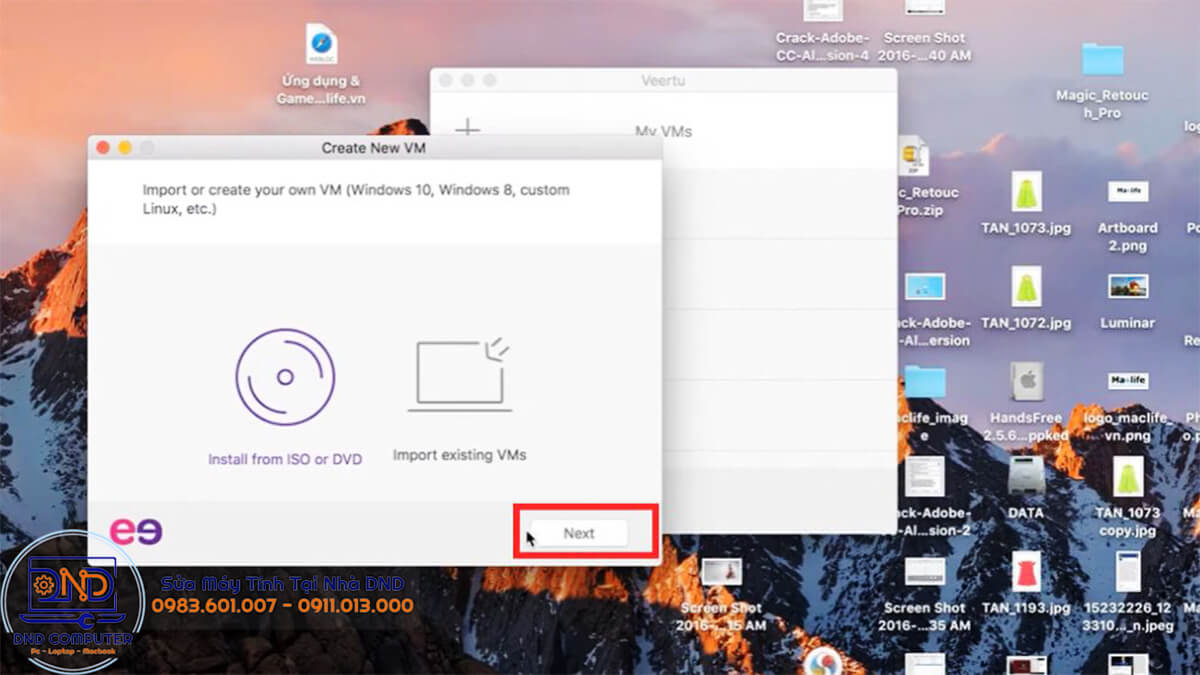
Task: Select the TAN_1073 copy.jpg desktop file
Action: point(1128,477)
